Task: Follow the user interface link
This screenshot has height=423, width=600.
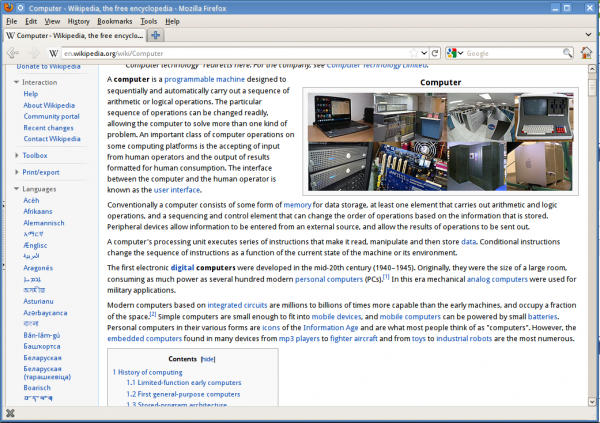Action: 177,190
